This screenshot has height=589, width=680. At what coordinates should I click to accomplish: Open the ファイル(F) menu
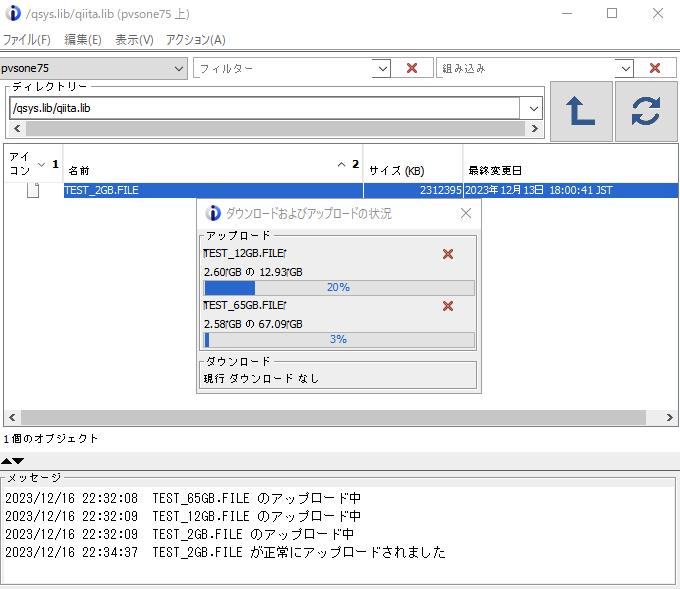click(x=26, y=40)
